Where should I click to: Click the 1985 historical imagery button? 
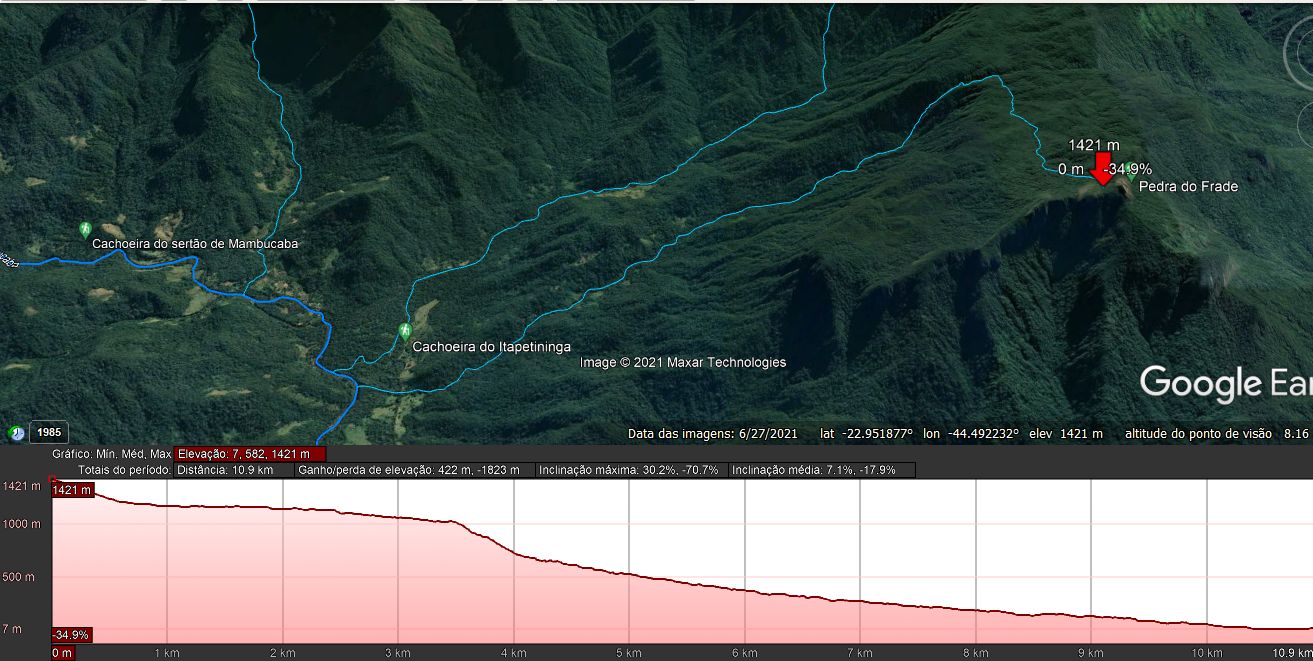click(49, 433)
